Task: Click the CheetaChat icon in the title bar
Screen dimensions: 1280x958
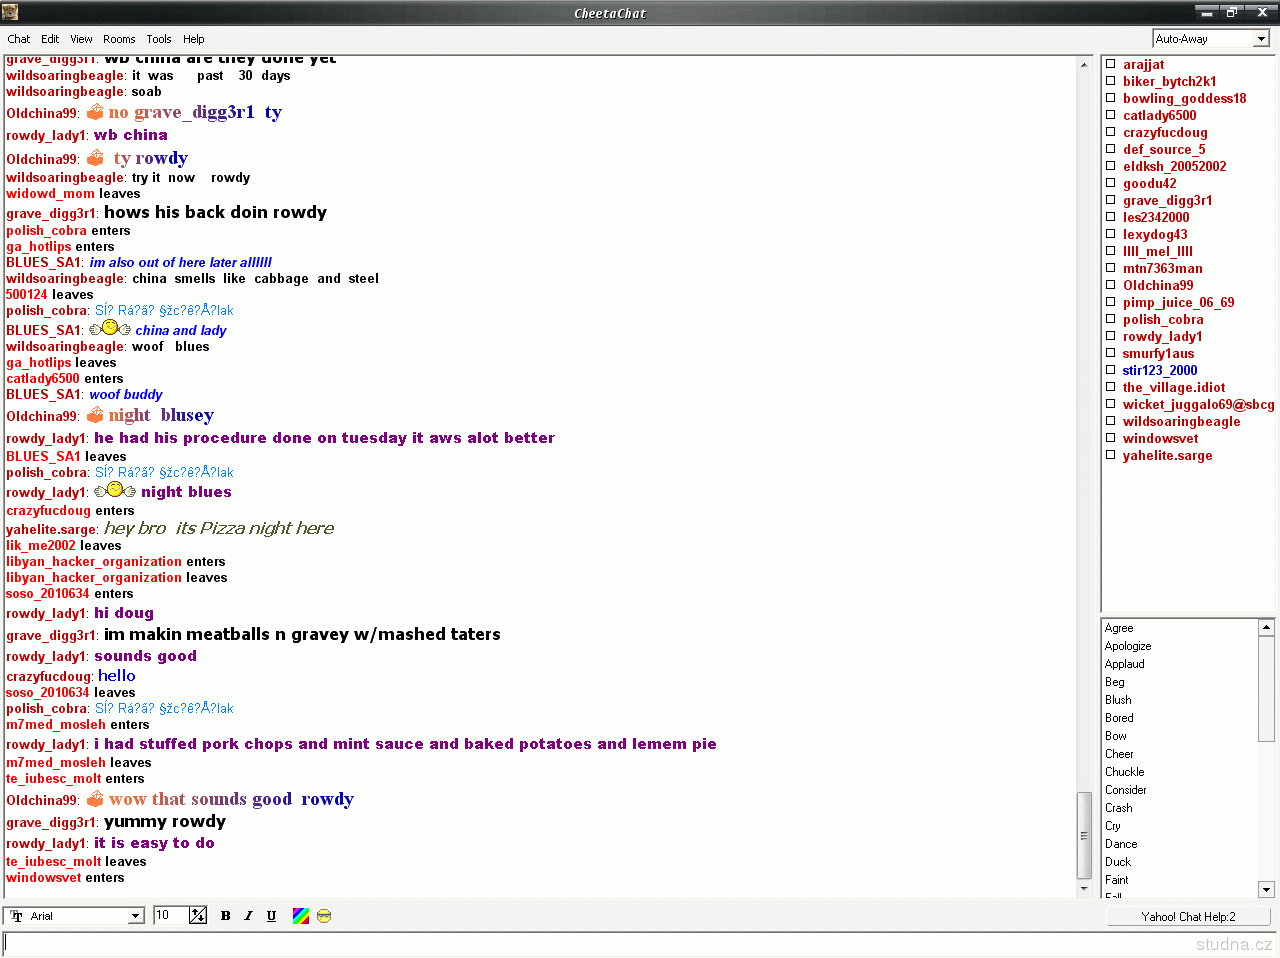Action: click(10, 12)
